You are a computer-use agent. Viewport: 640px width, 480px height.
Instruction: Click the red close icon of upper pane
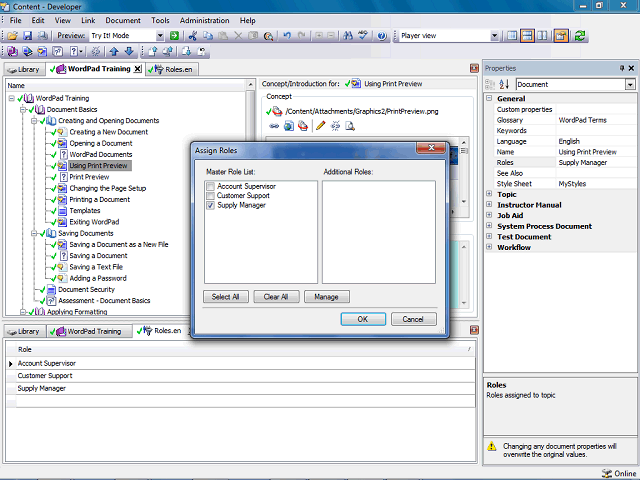474,68
